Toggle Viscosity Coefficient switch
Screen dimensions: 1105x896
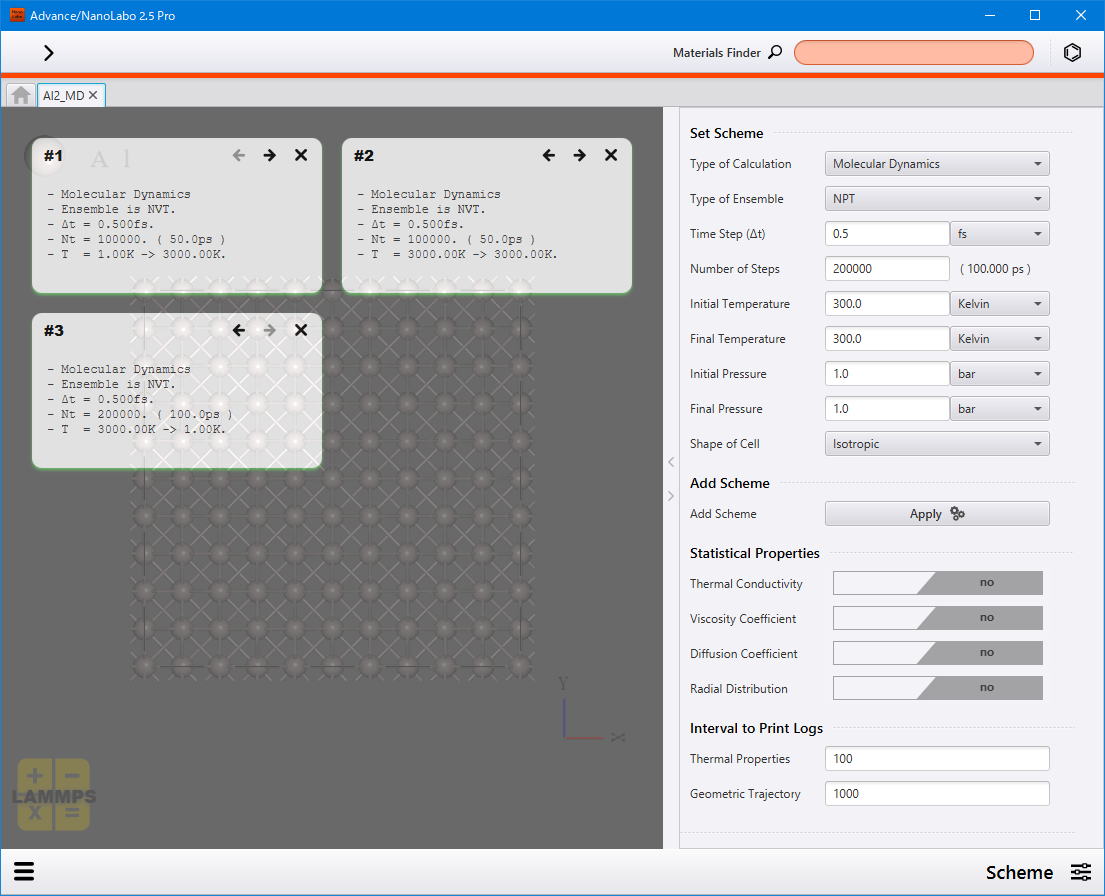937,618
